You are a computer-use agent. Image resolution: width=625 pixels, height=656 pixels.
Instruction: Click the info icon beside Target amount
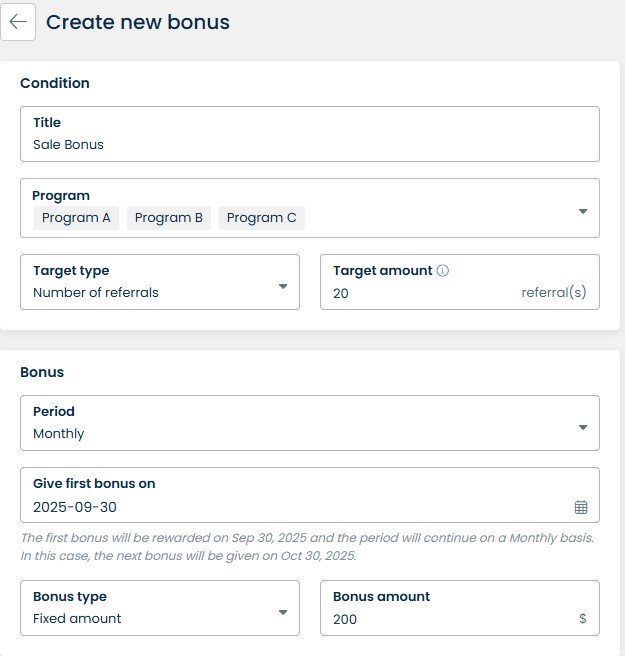coord(443,271)
